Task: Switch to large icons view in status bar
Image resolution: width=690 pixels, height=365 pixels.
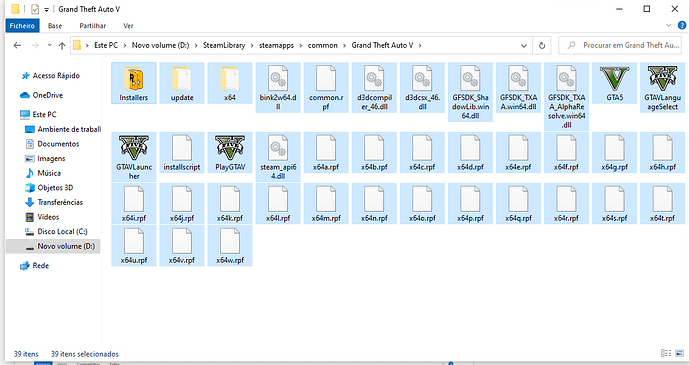Action: [680, 354]
